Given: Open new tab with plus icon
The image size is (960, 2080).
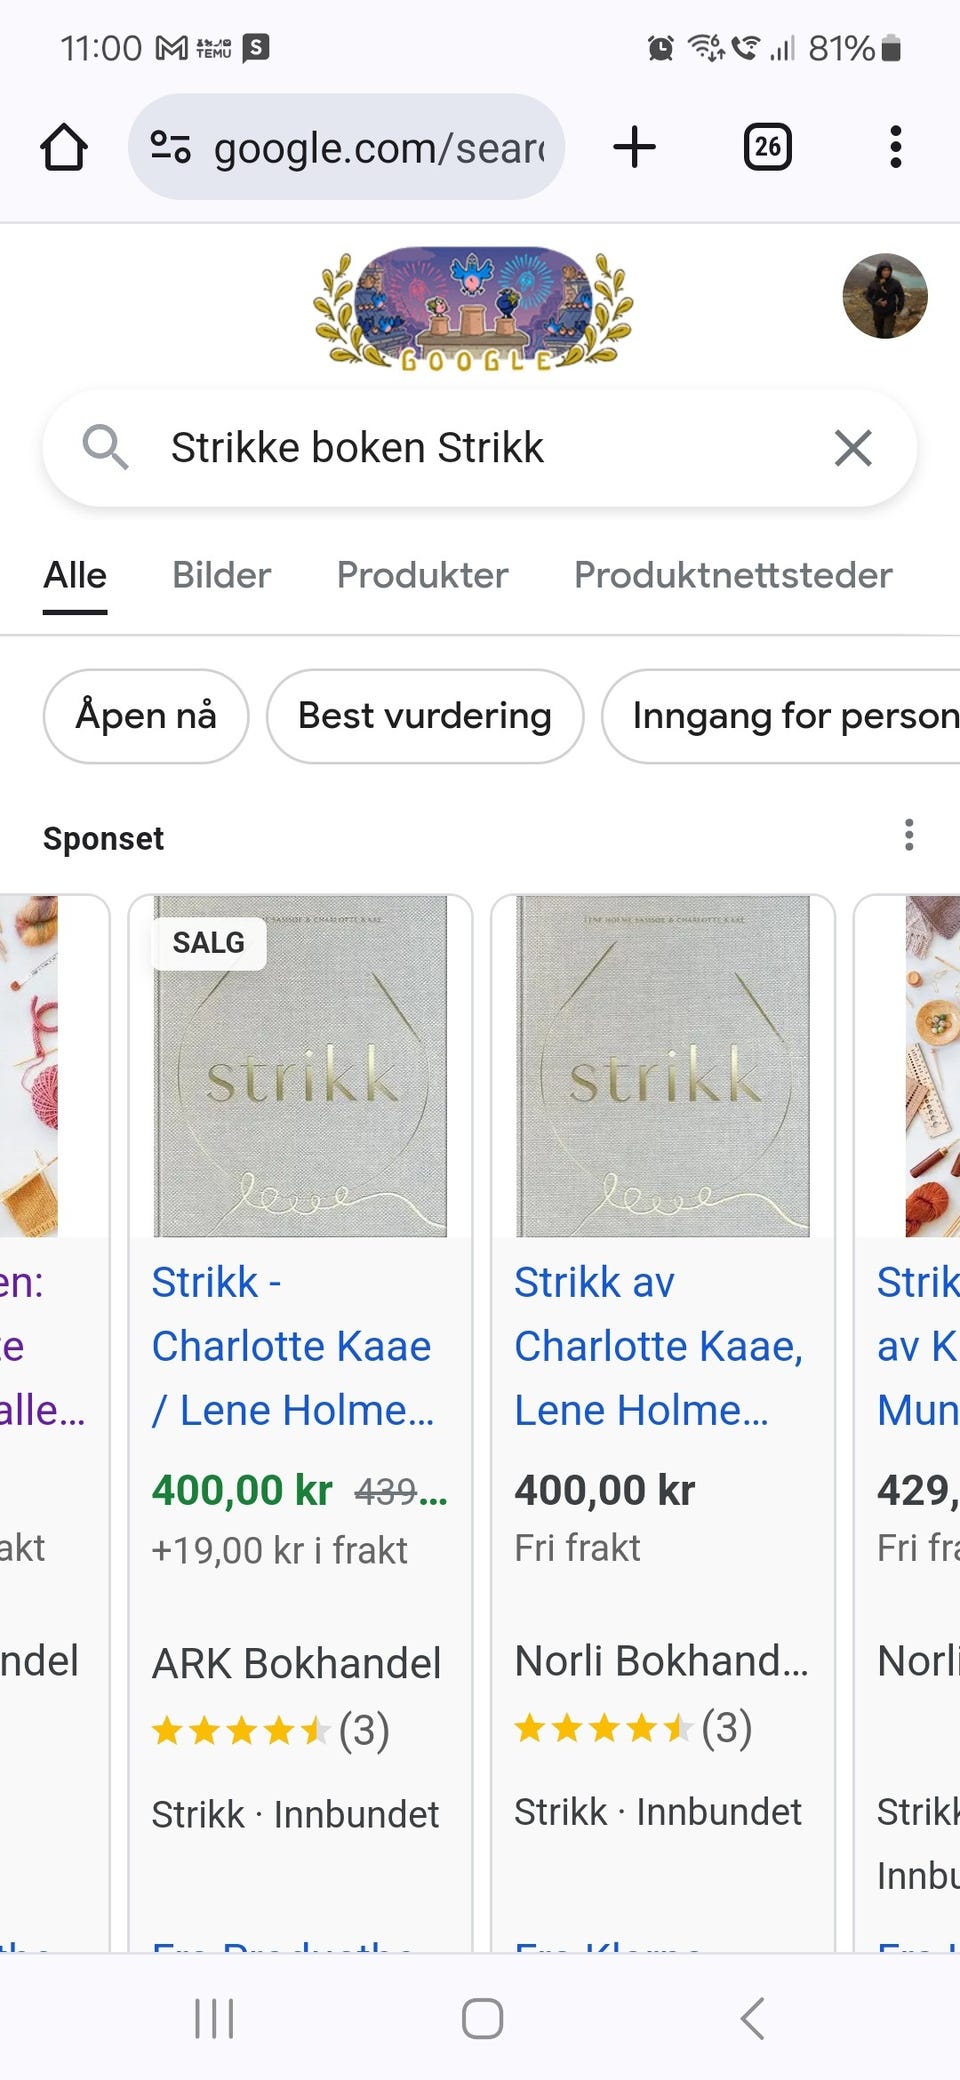Looking at the screenshot, I should (634, 148).
